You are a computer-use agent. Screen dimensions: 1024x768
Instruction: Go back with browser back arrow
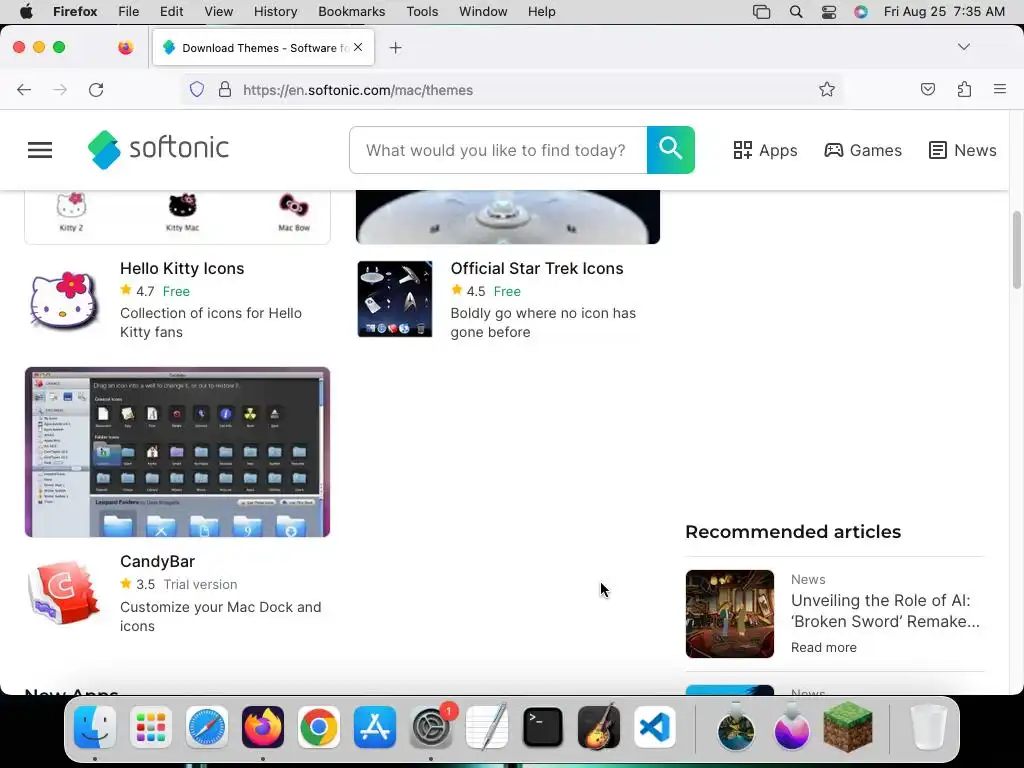point(24,89)
